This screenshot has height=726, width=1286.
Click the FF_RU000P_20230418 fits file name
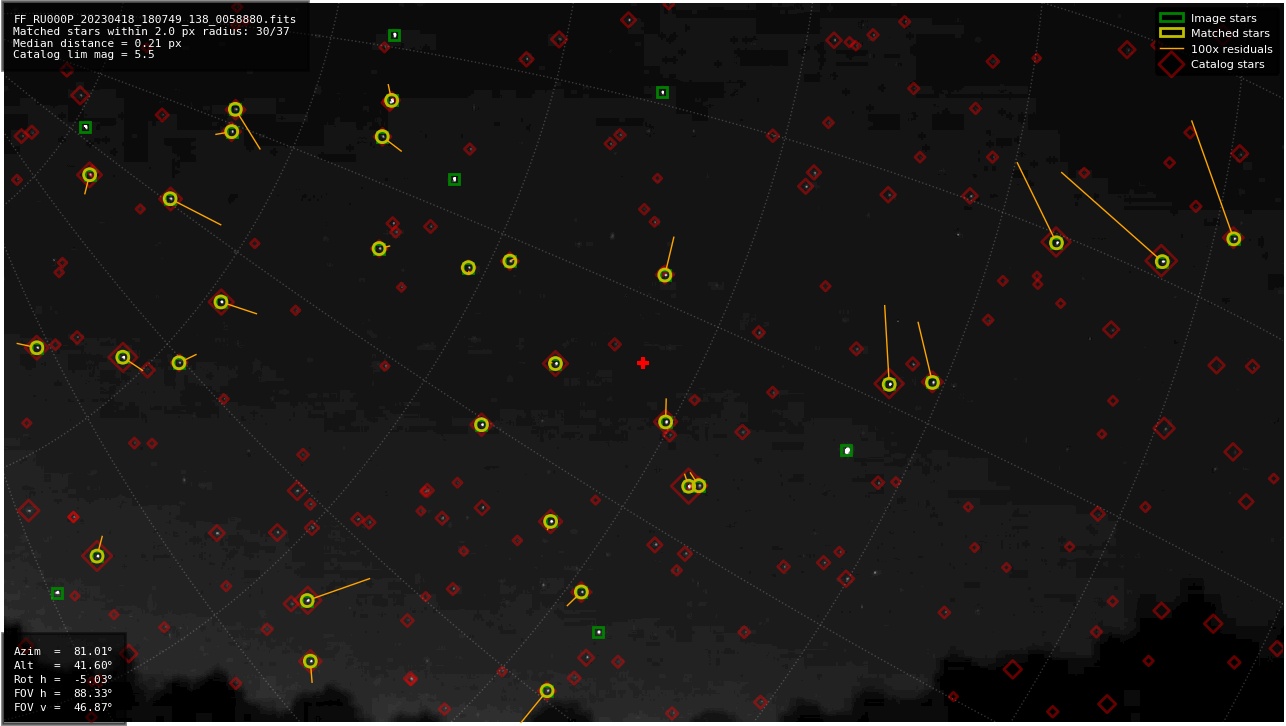(x=155, y=19)
